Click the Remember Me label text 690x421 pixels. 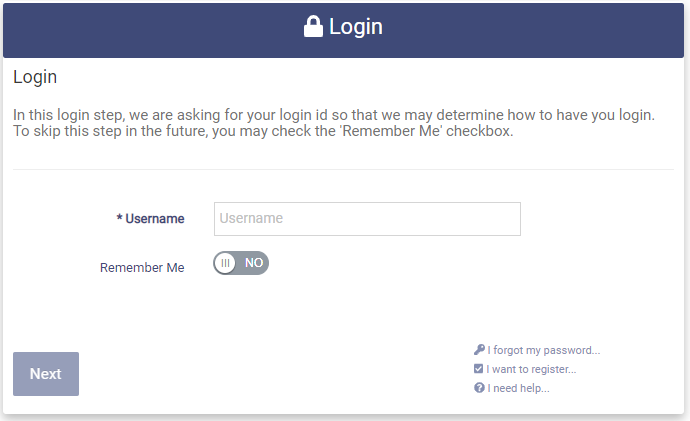[142, 268]
